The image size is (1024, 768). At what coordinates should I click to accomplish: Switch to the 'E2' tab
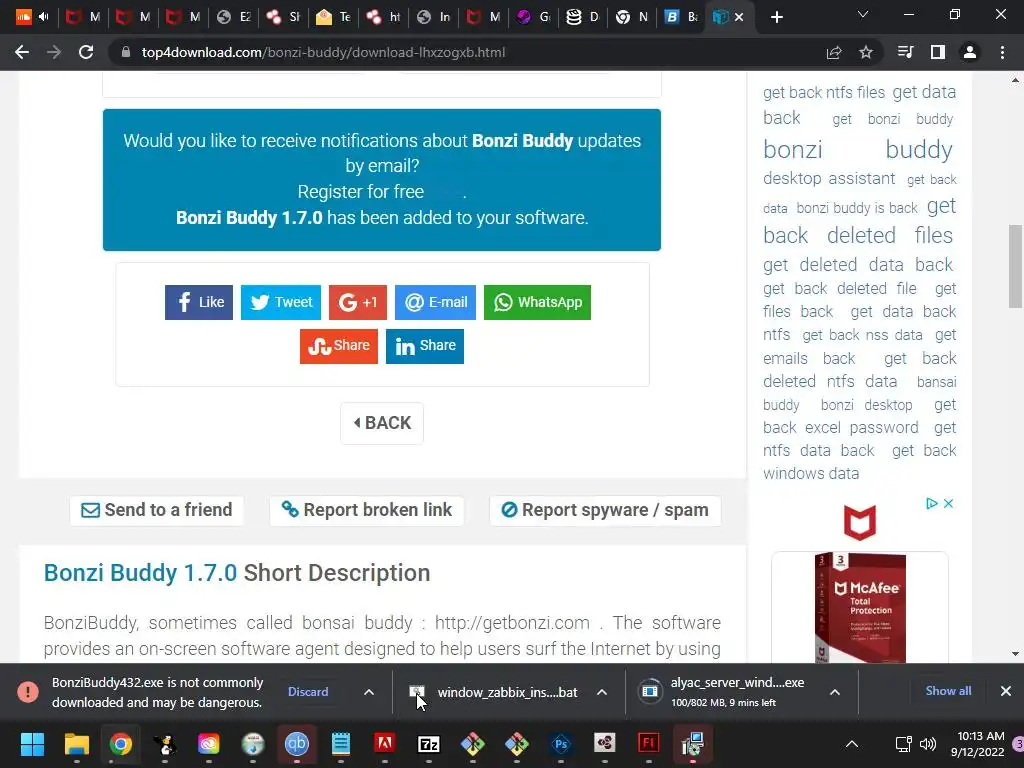coord(234,17)
